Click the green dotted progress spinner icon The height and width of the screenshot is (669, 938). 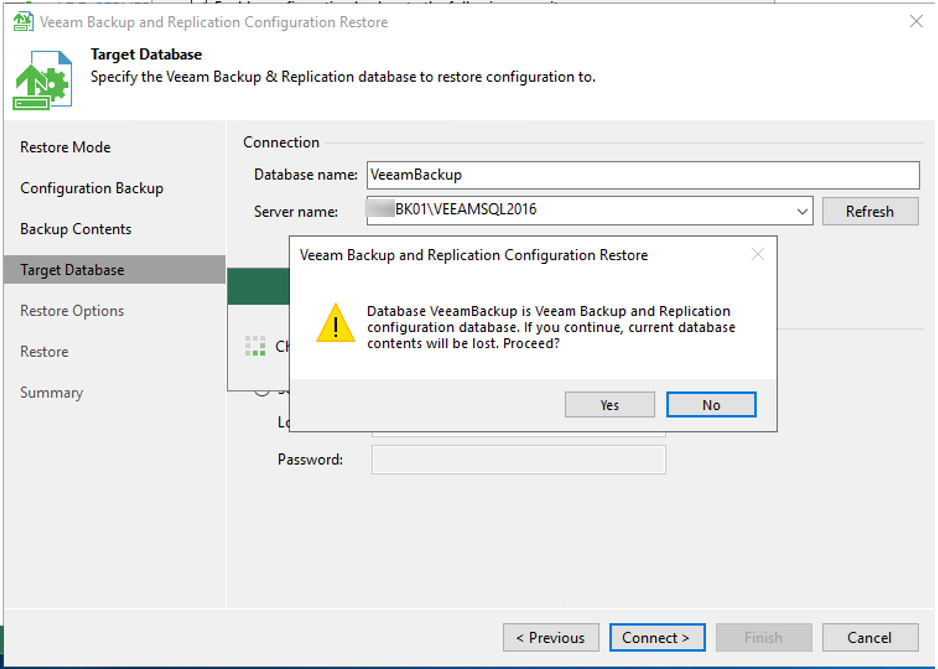[255, 346]
